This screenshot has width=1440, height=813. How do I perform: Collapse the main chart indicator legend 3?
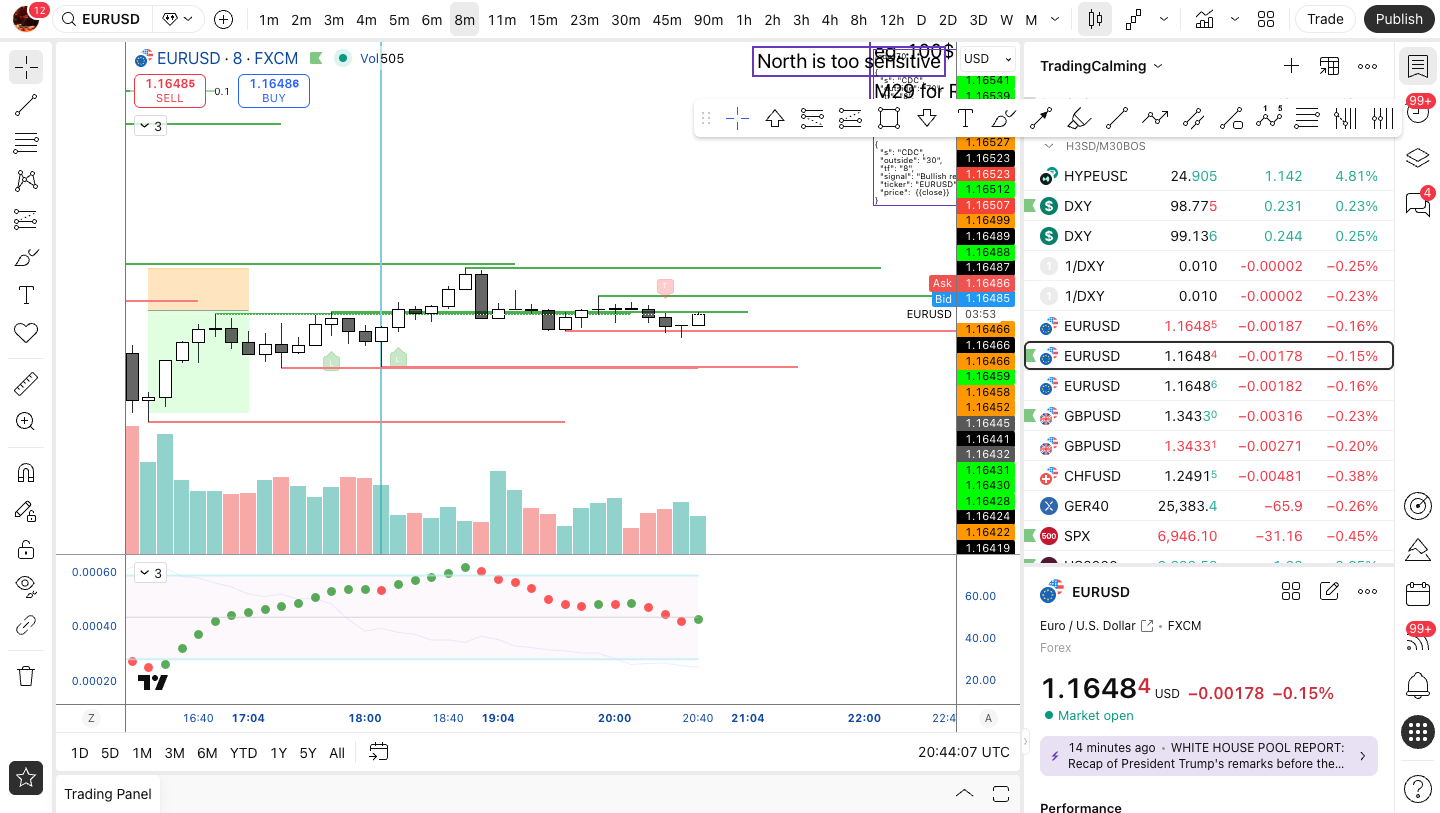[150, 126]
